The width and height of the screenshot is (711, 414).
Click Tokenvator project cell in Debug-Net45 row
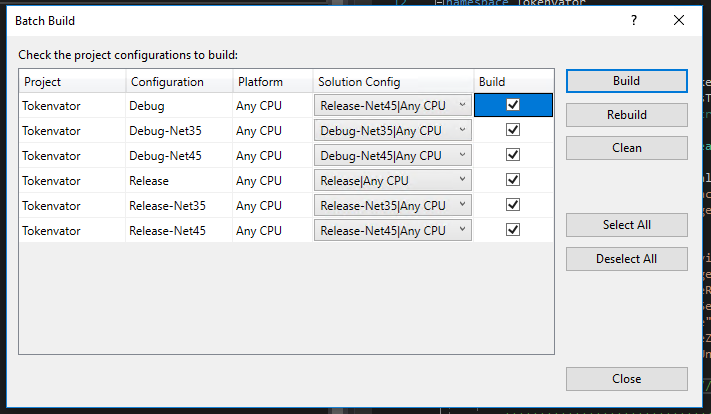[73, 156]
